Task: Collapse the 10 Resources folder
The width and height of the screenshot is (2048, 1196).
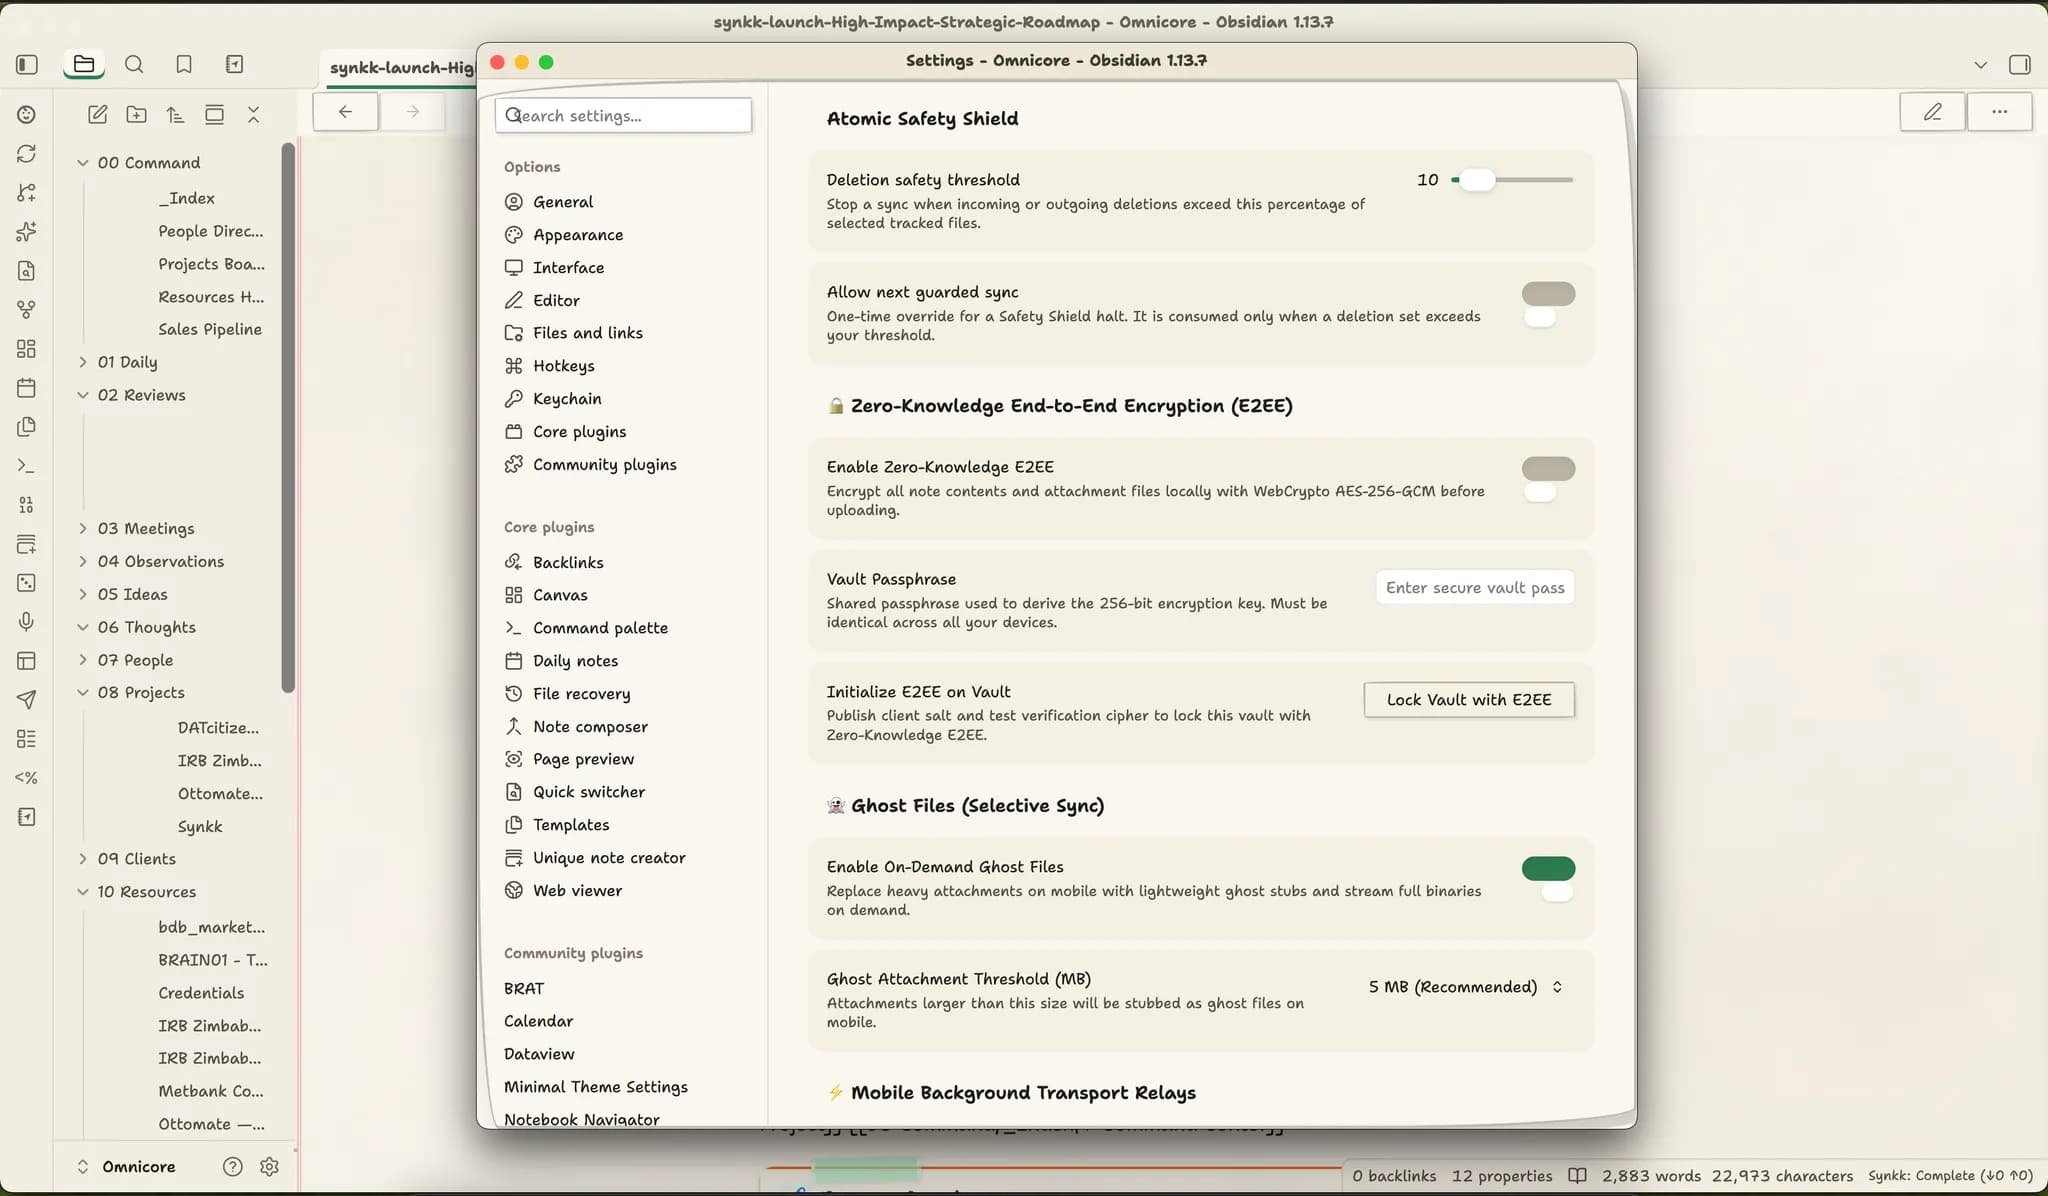Action: tap(83, 892)
